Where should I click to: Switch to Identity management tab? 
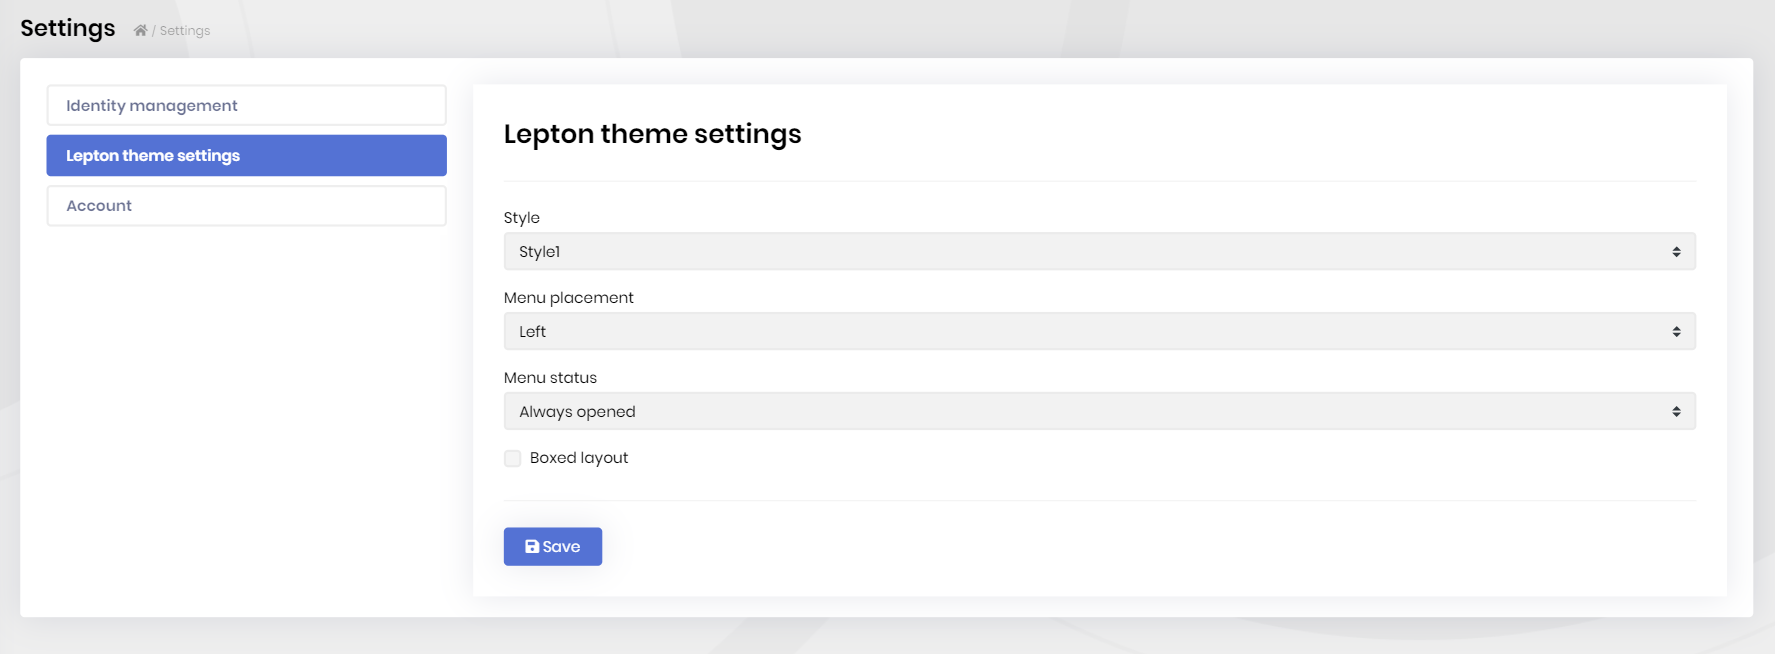point(246,105)
